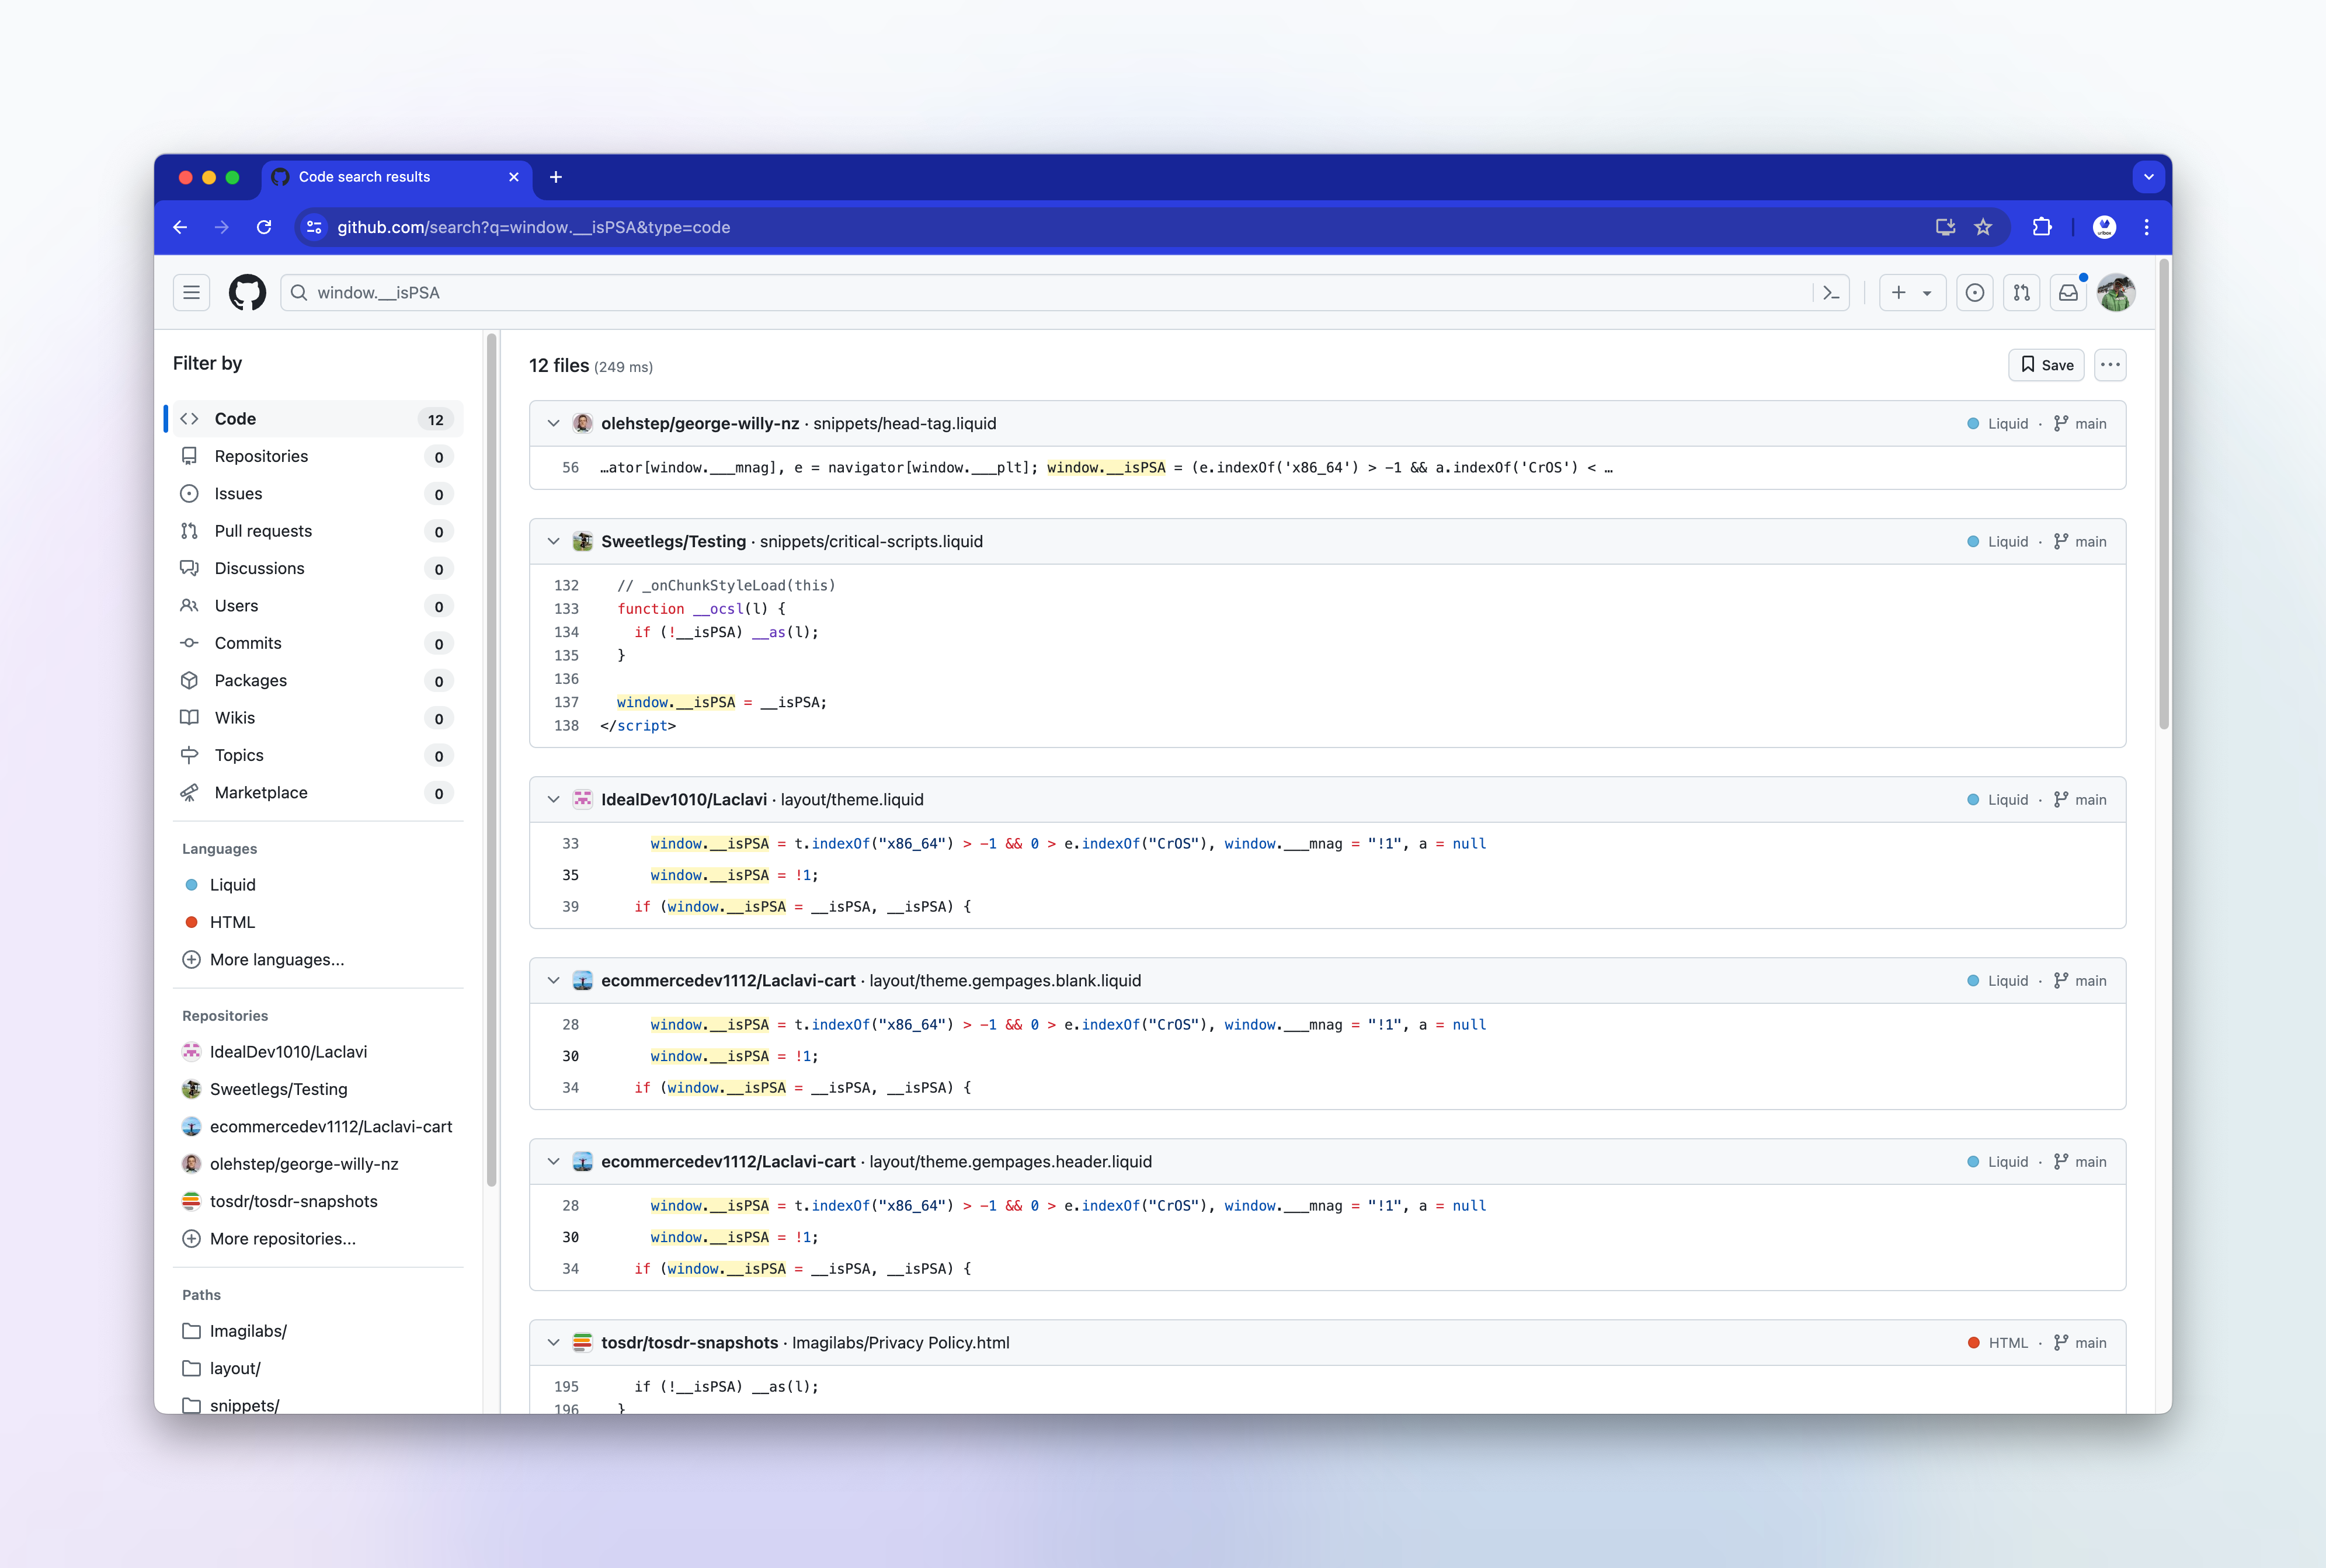Filter results by Sweetlegs/Testing repository
Viewport: 2326px width, 1568px height.
coord(279,1089)
